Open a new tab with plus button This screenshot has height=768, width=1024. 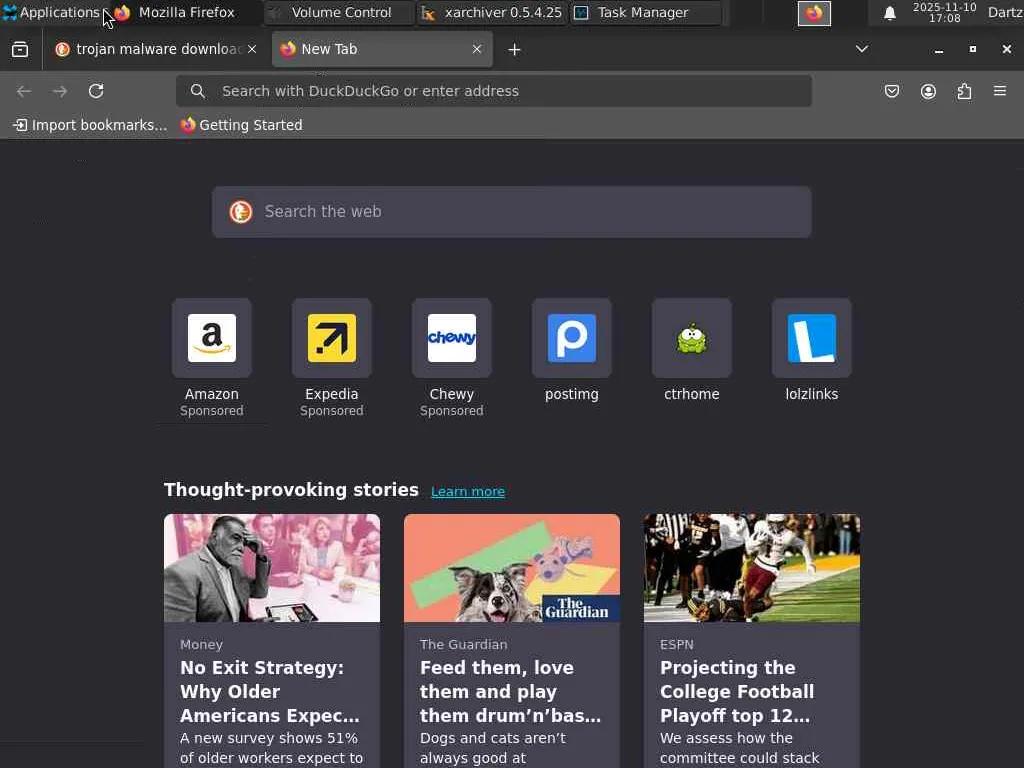515,50
